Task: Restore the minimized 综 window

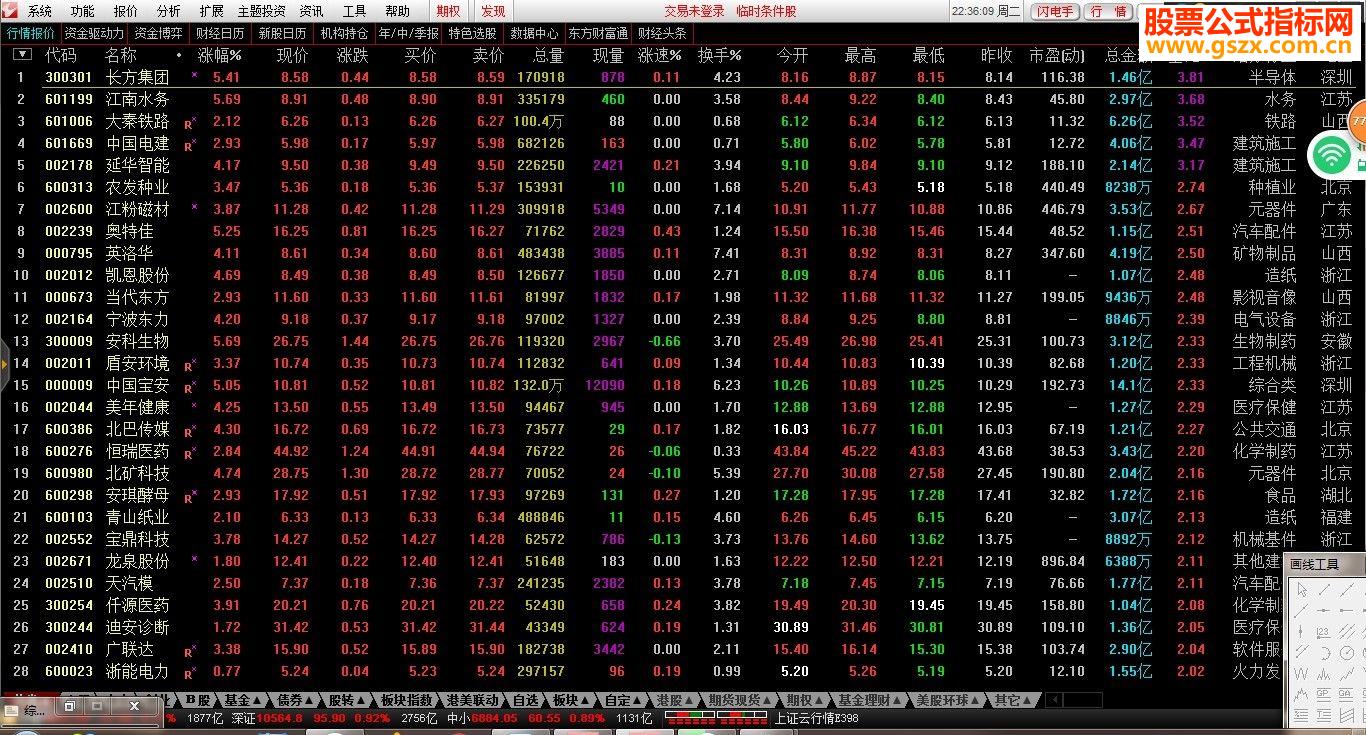Action: click(69, 705)
